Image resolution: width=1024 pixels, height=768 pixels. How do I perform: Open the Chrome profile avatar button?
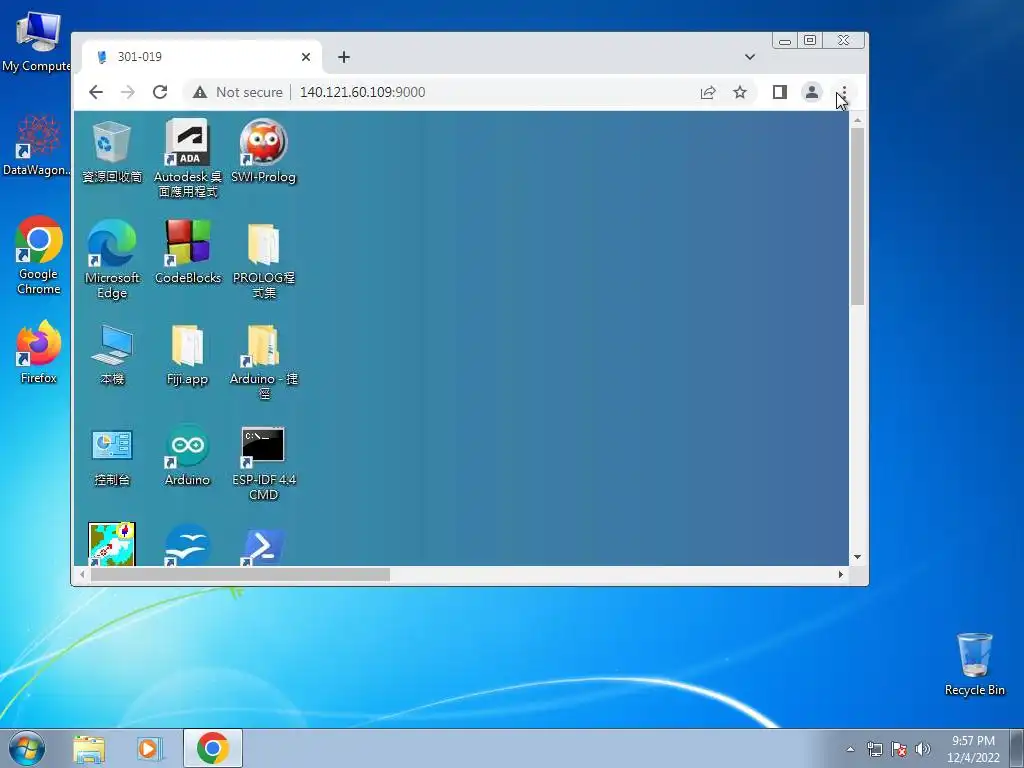click(x=812, y=92)
